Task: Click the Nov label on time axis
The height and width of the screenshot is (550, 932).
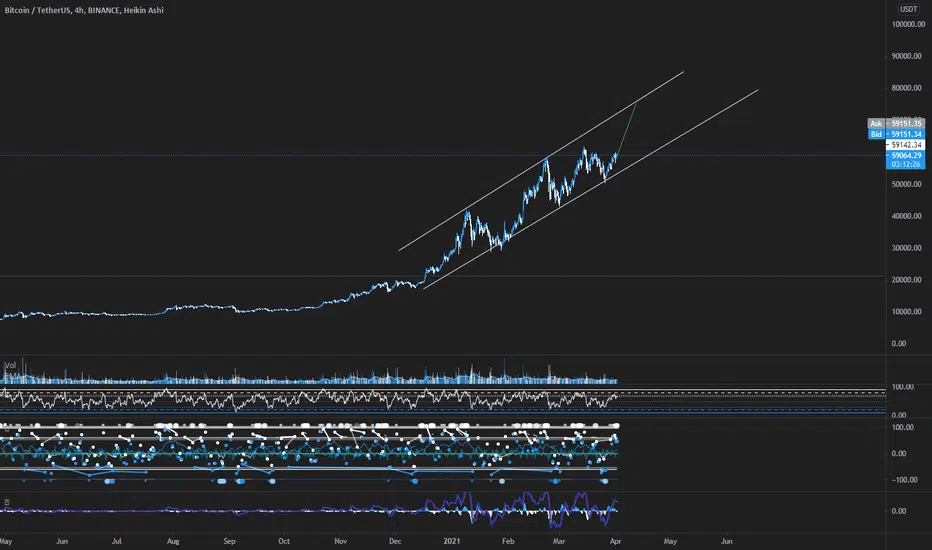Action: coord(341,542)
